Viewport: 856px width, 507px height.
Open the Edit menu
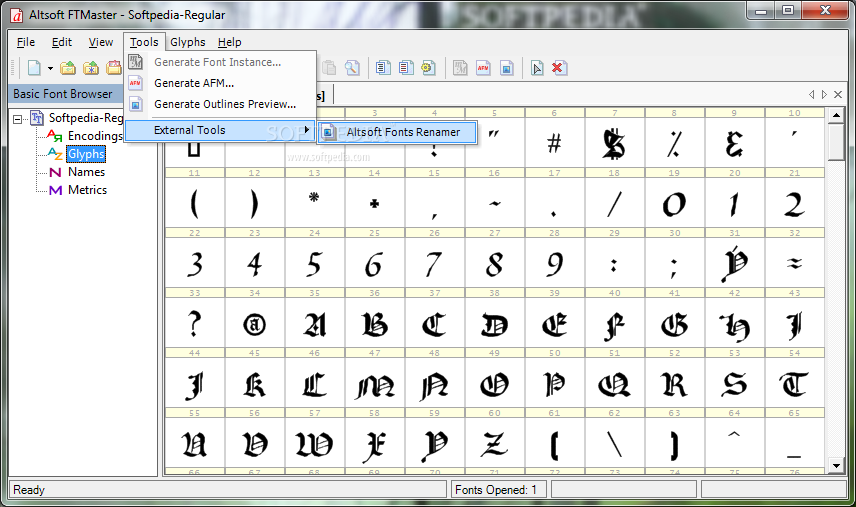pyautogui.click(x=62, y=42)
